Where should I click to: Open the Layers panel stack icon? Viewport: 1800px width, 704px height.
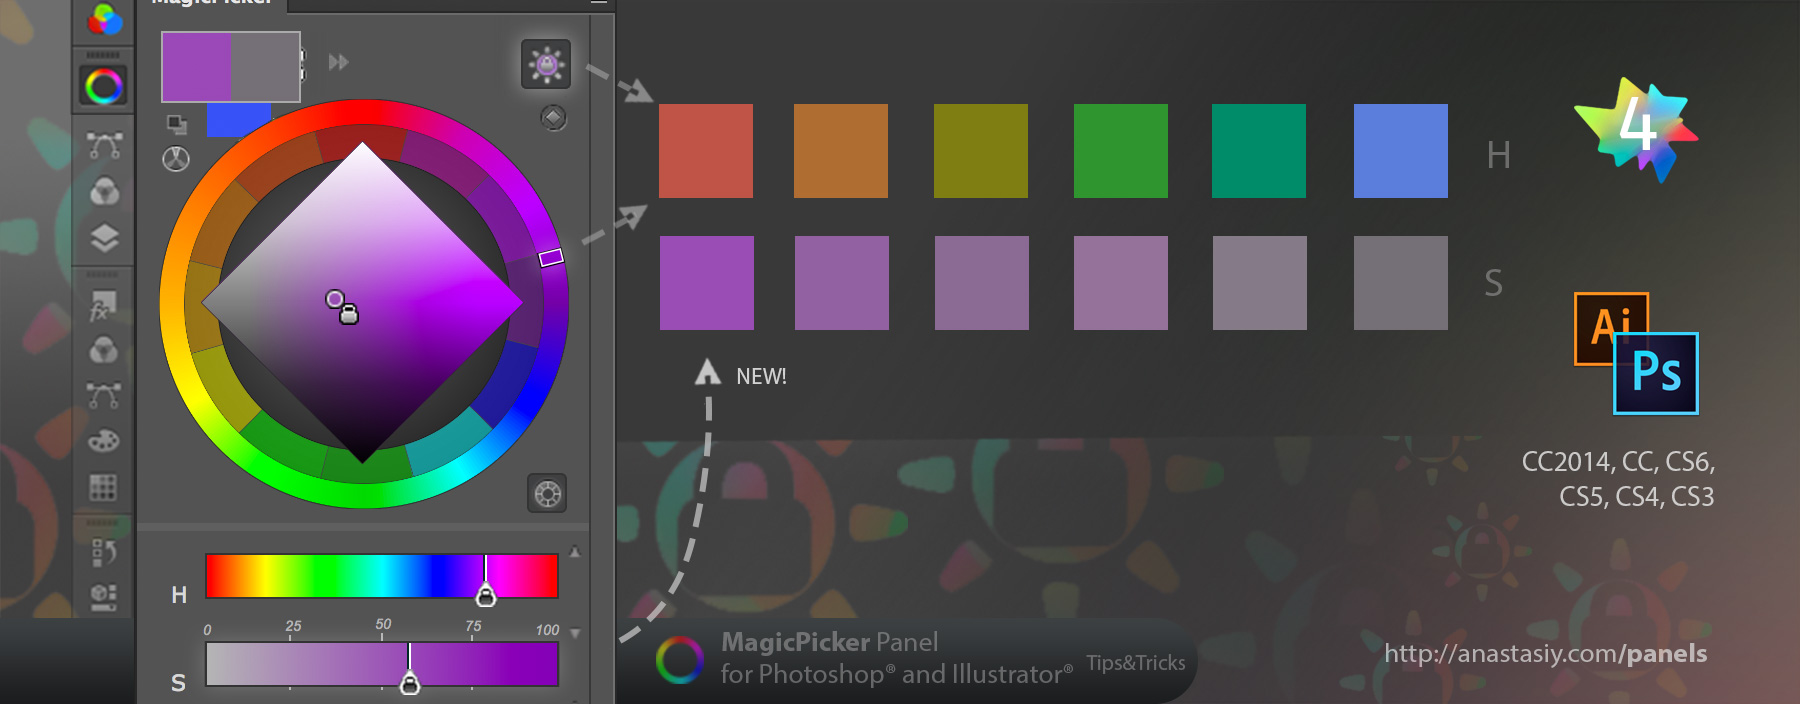pos(104,238)
